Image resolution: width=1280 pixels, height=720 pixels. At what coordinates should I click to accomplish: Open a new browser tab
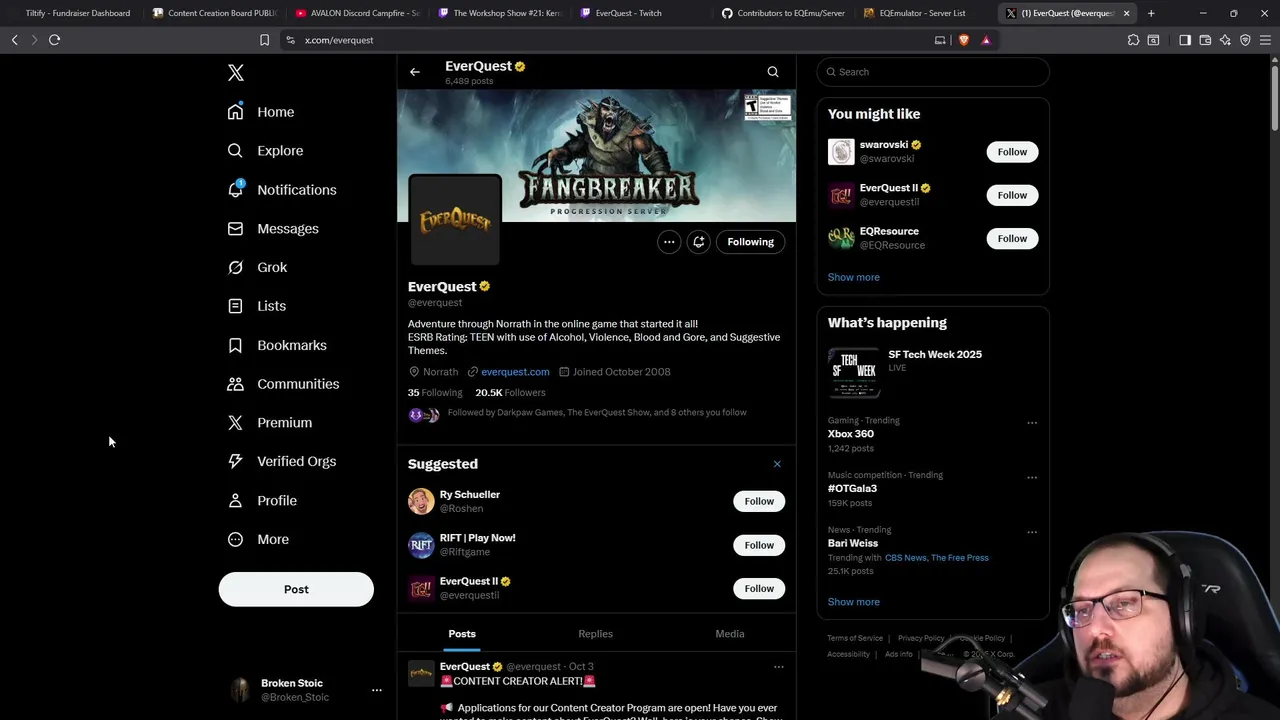(1151, 13)
